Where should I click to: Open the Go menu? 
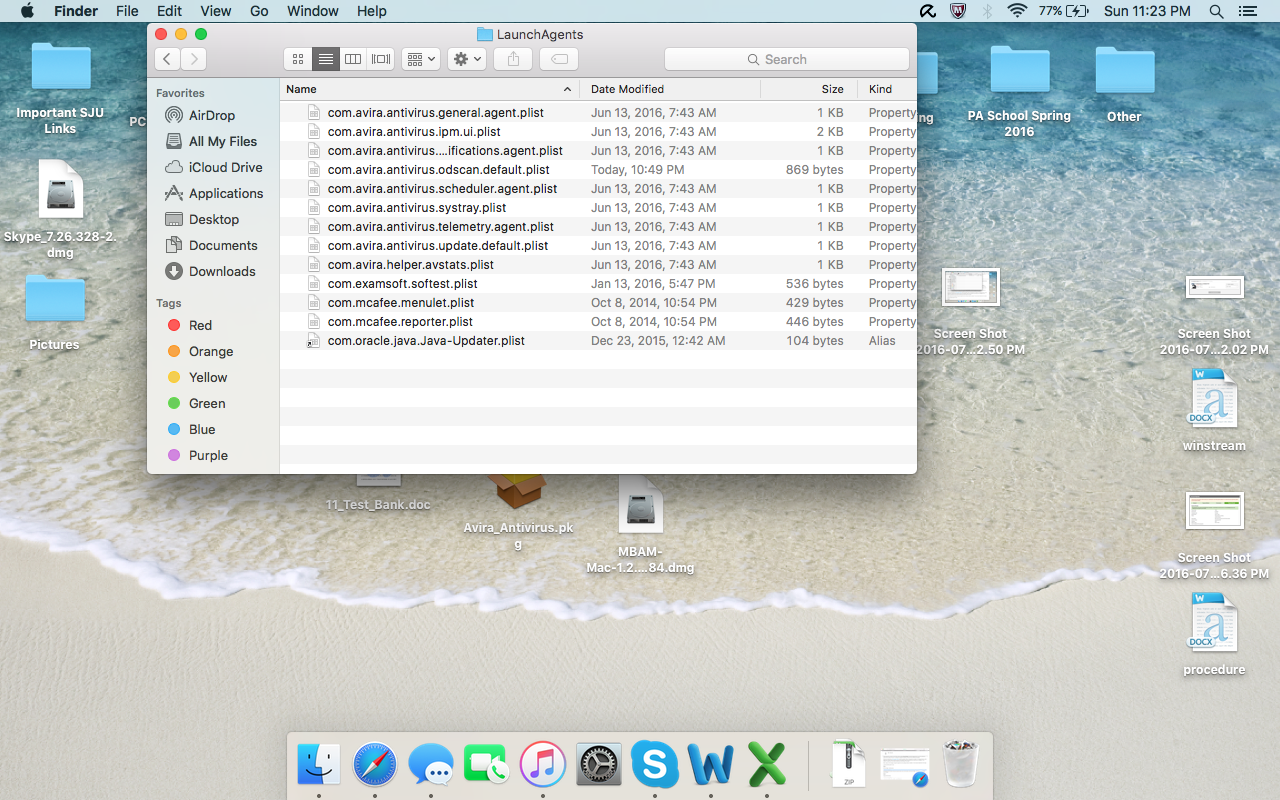pyautogui.click(x=259, y=11)
